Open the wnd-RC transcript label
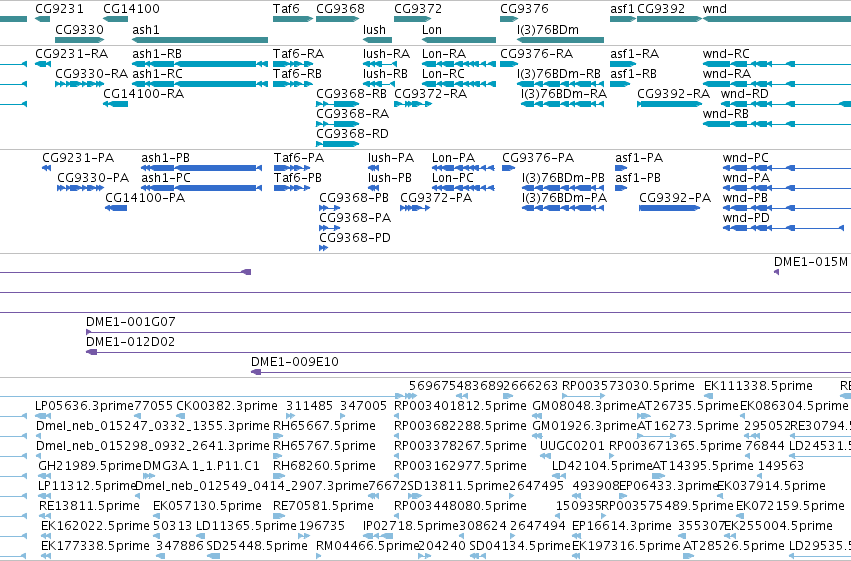The image size is (851, 561). click(726, 54)
